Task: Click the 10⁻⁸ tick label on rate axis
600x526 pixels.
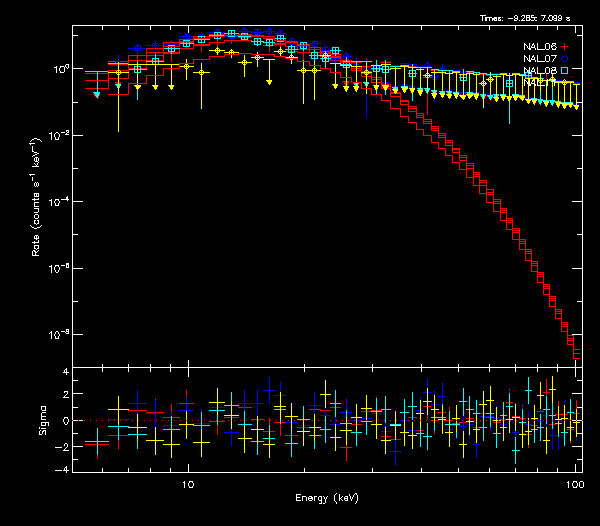Action: tap(60, 334)
